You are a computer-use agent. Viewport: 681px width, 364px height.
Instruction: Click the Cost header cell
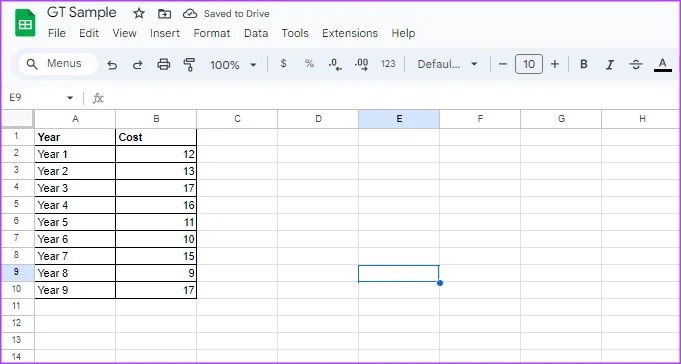point(156,137)
